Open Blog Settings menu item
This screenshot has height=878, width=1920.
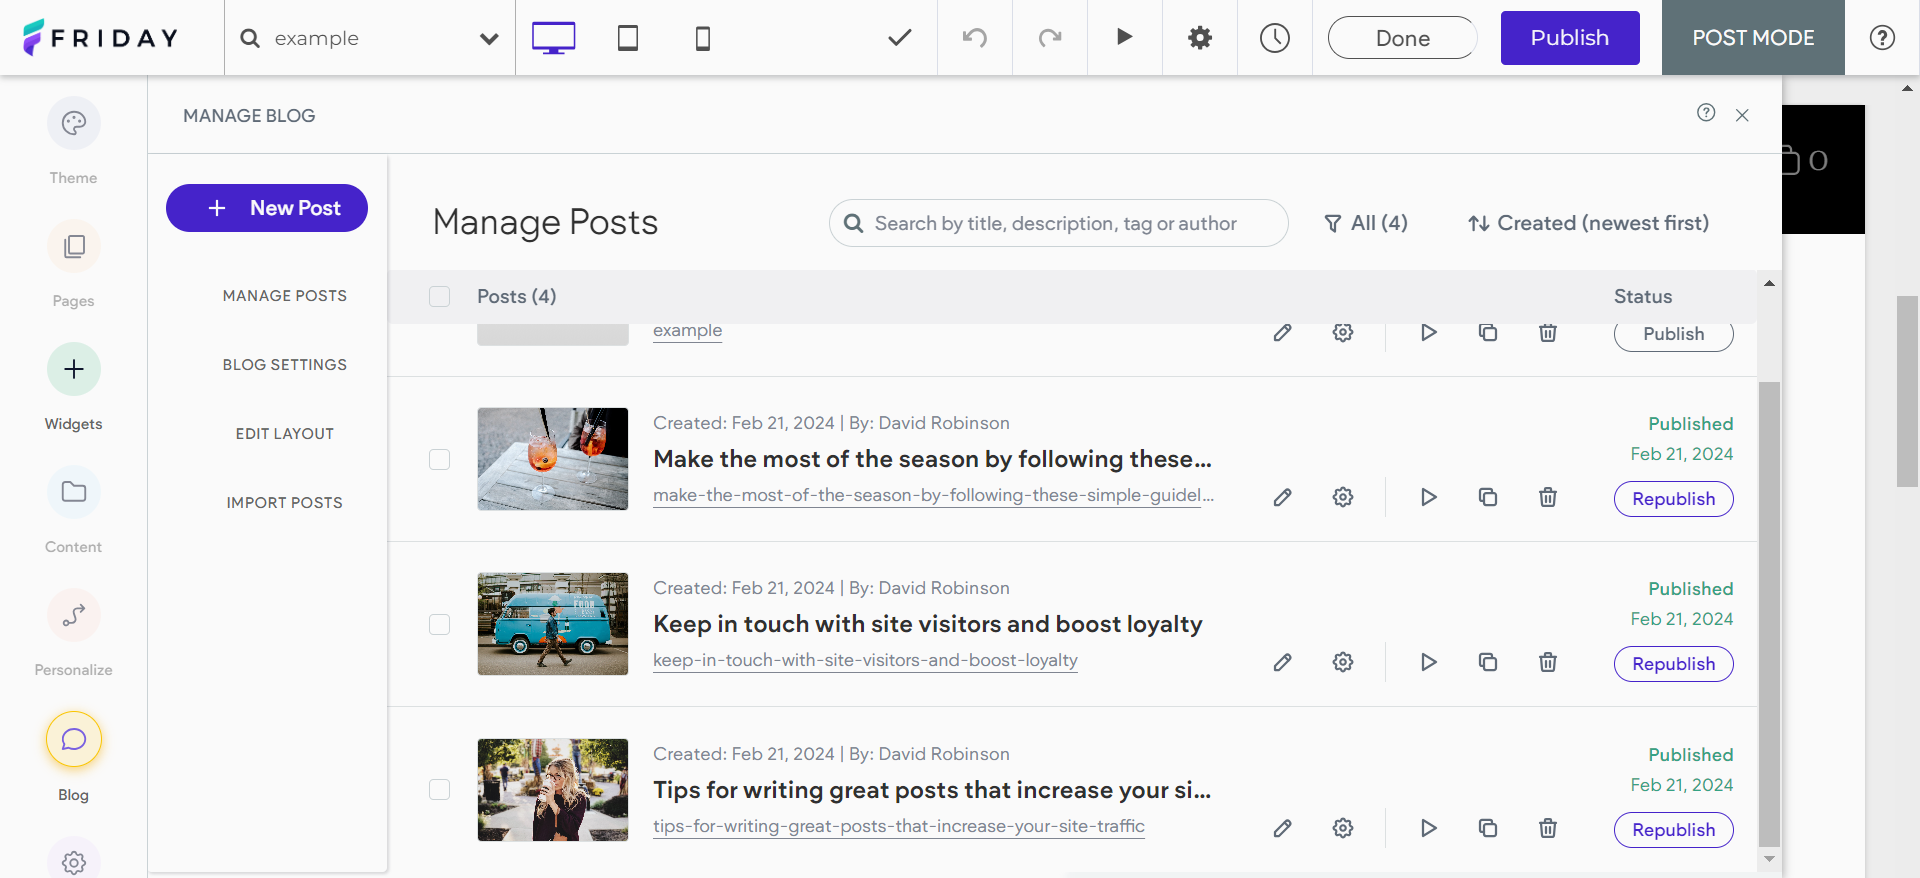(285, 365)
